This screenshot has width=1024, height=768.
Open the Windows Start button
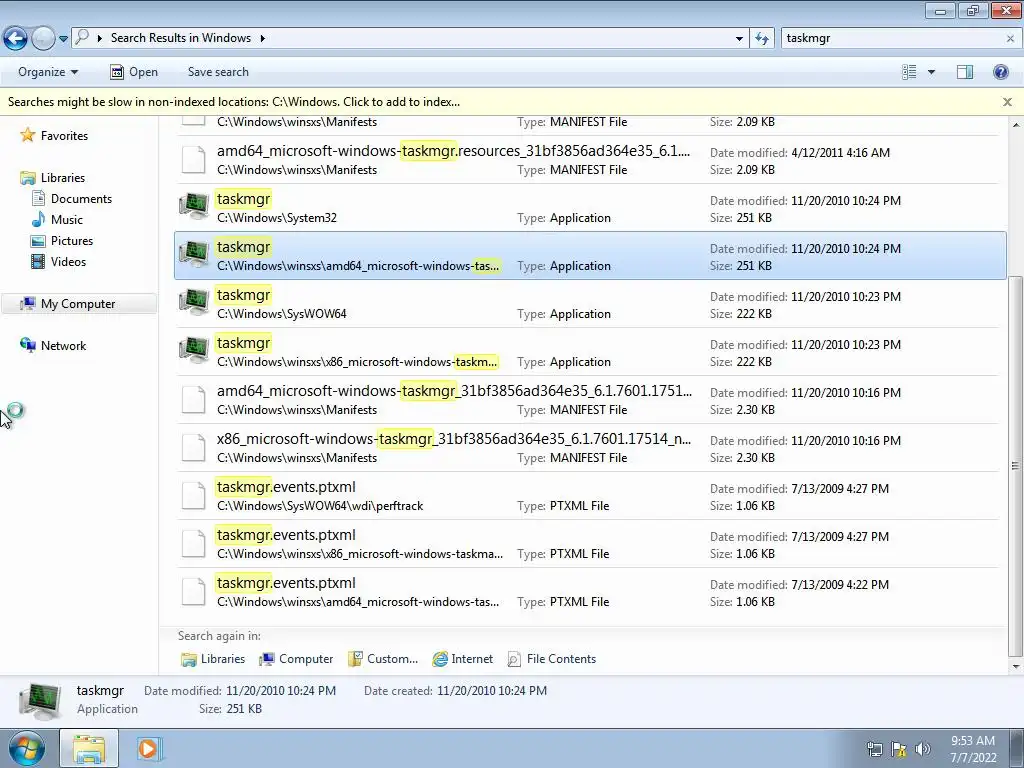(x=27, y=748)
